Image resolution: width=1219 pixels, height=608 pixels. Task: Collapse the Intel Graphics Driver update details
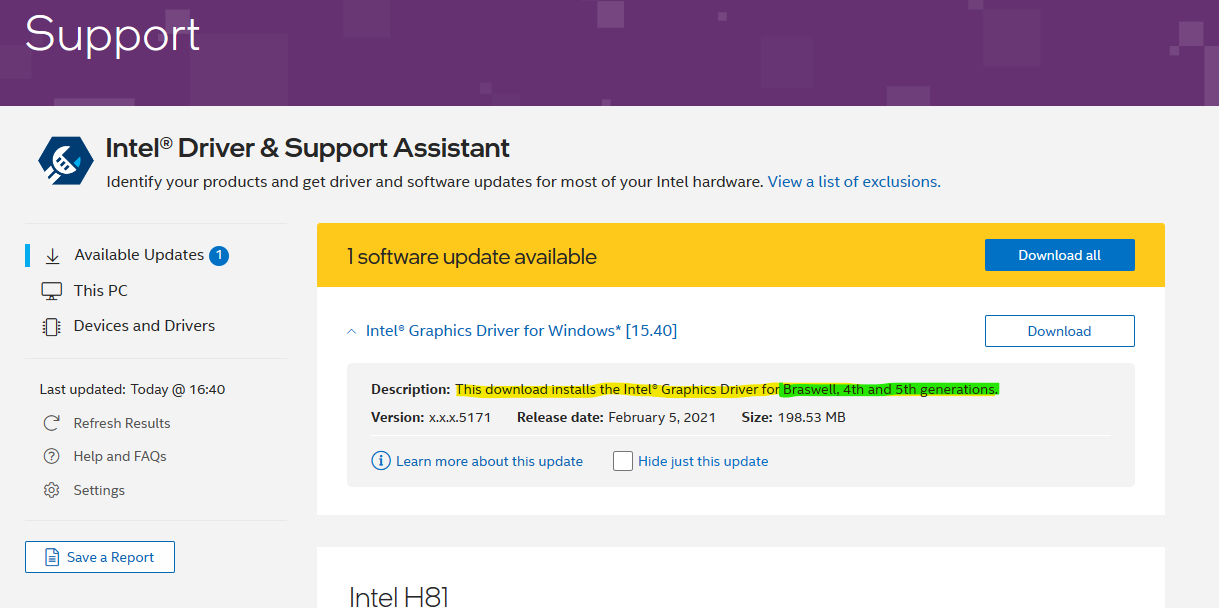tap(351, 330)
